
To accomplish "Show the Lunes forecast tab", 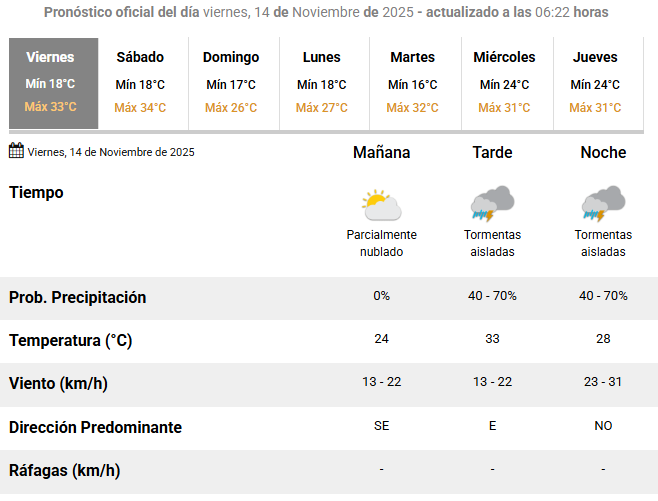I will [x=322, y=82].
